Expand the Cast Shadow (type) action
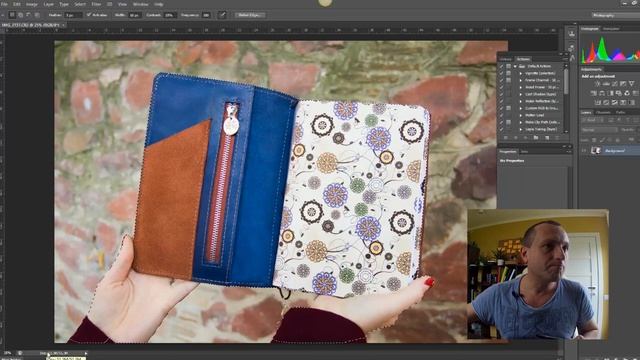This screenshot has height=360, width=640. tap(521, 94)
